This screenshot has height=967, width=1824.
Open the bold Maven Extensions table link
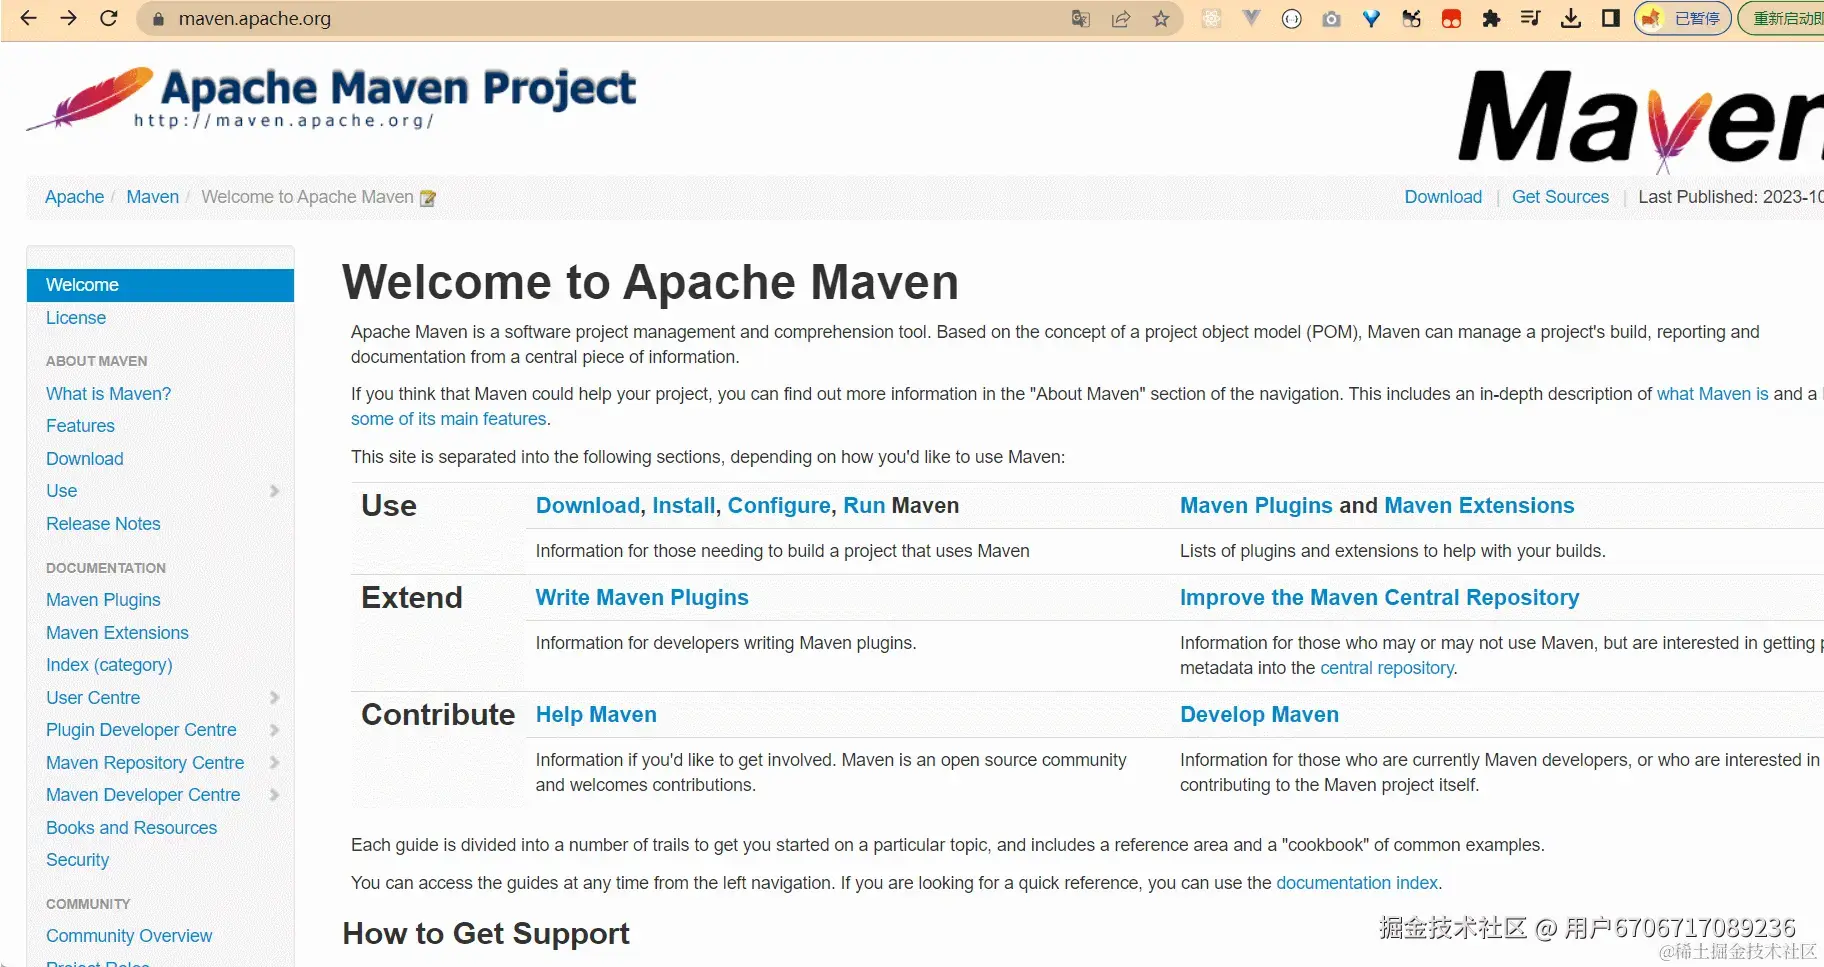pos(1479,506)
